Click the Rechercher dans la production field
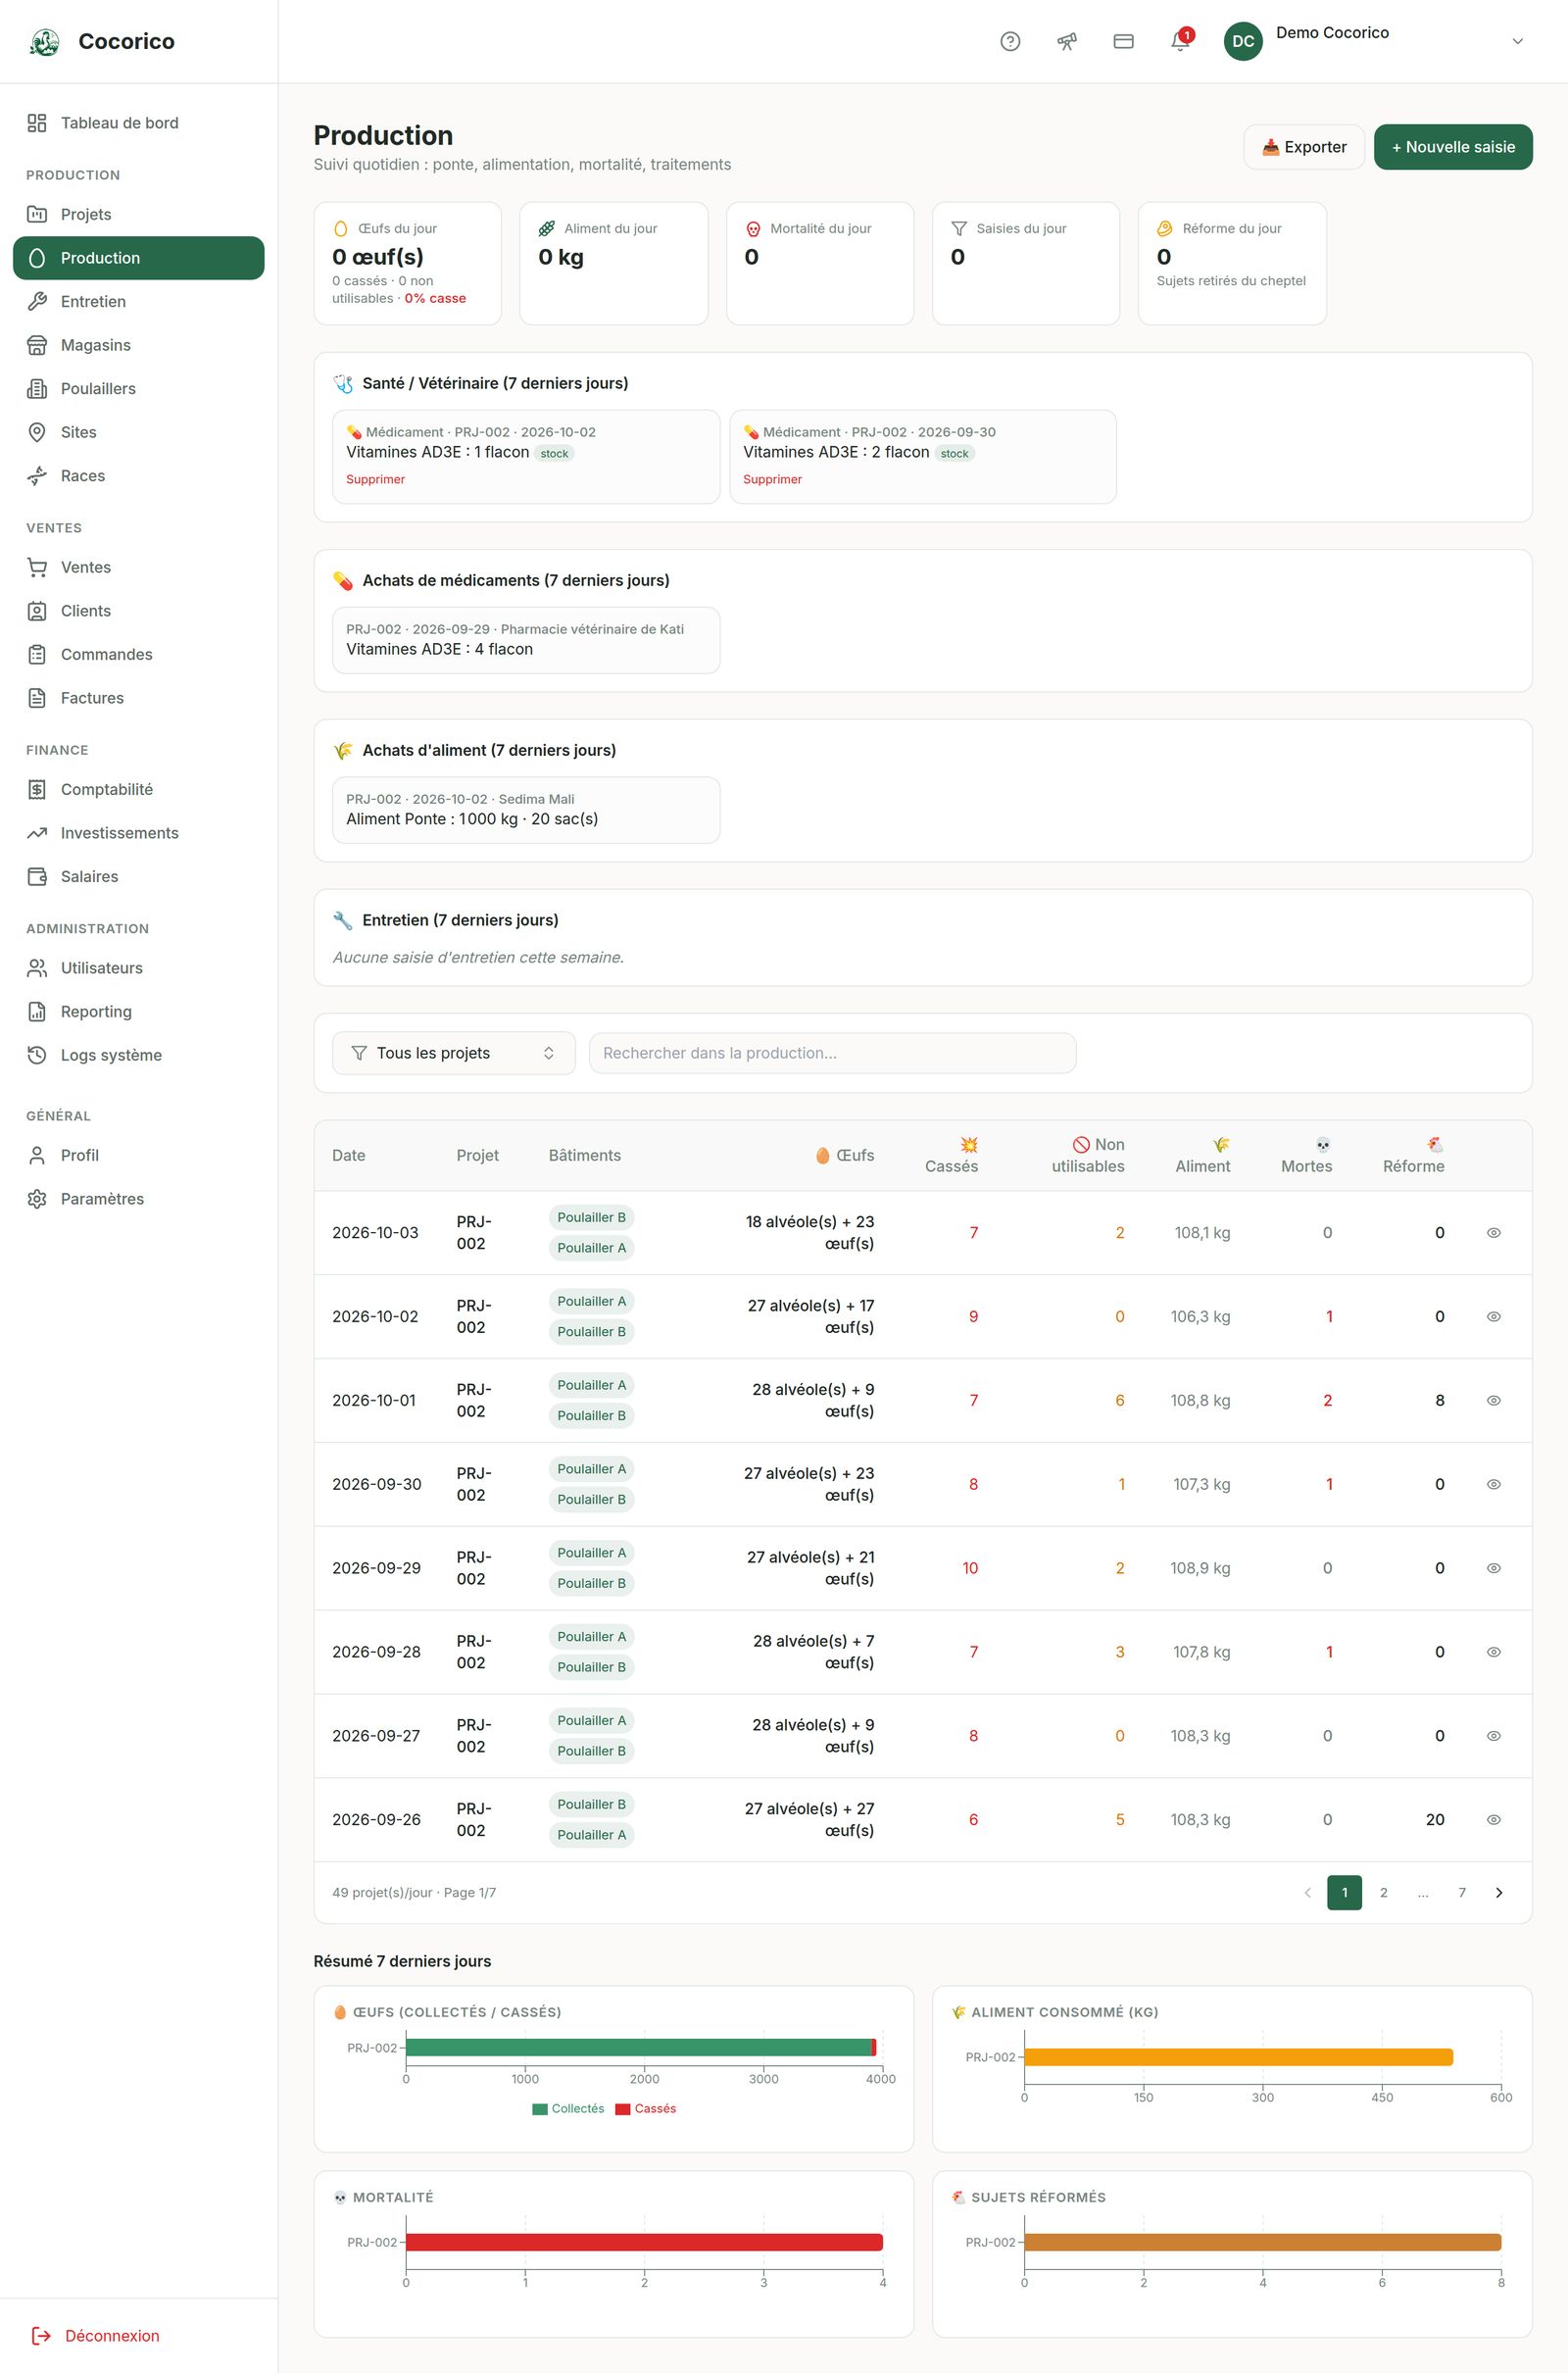1568x2373 pixels. pyautogui.click(x=832, y=1053)
